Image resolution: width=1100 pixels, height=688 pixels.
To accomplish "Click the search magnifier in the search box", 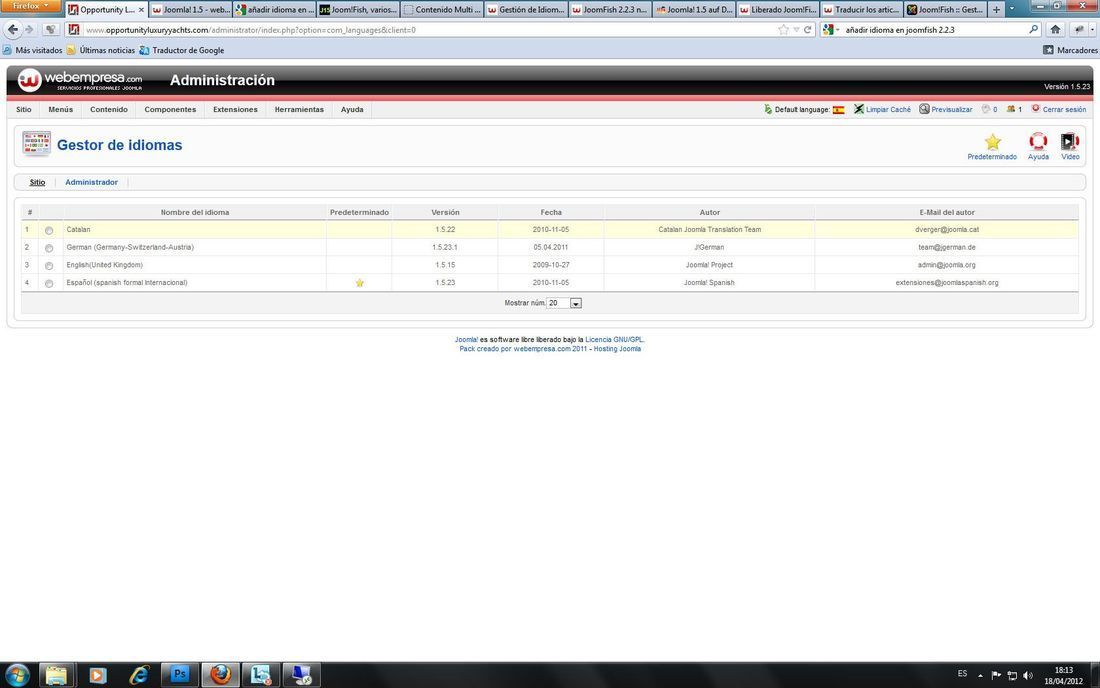I will click(x=1033, y=29).
